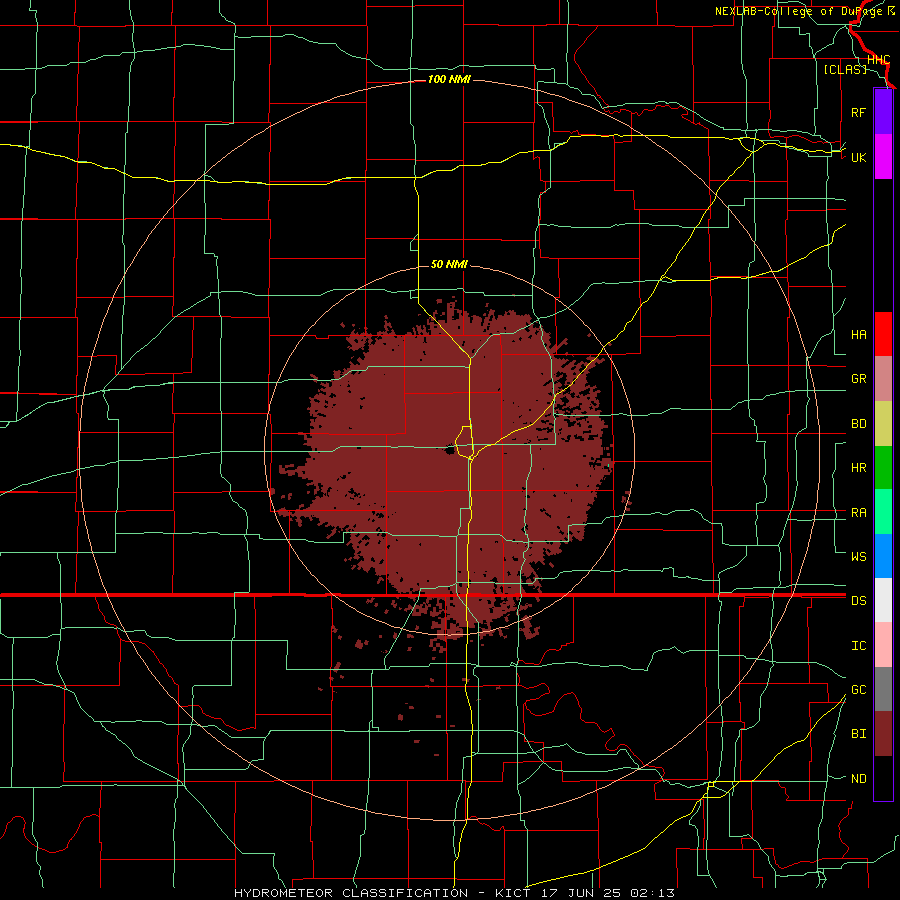The image size is (900, 900).
Task: Pick the white DS legend swatch
Action: (x=883, y=600)
